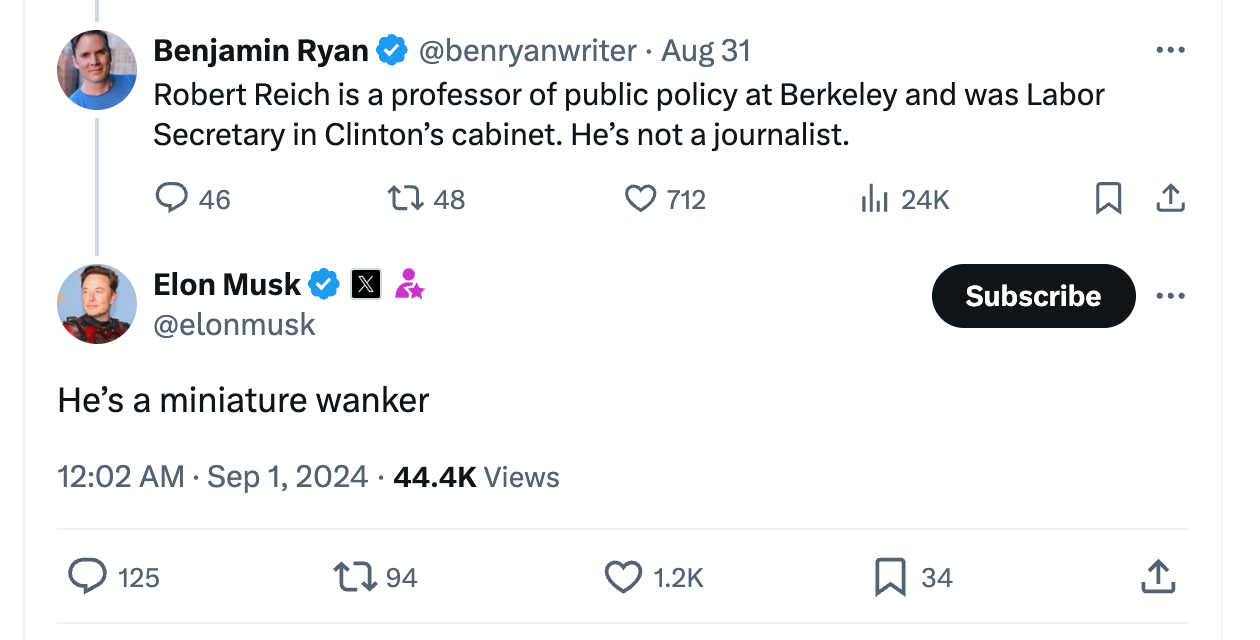Open the 12:02 AM Sep 1, 2024 timestamp
This screenshot has height=640, width=1260.
(x=213, y=476)
